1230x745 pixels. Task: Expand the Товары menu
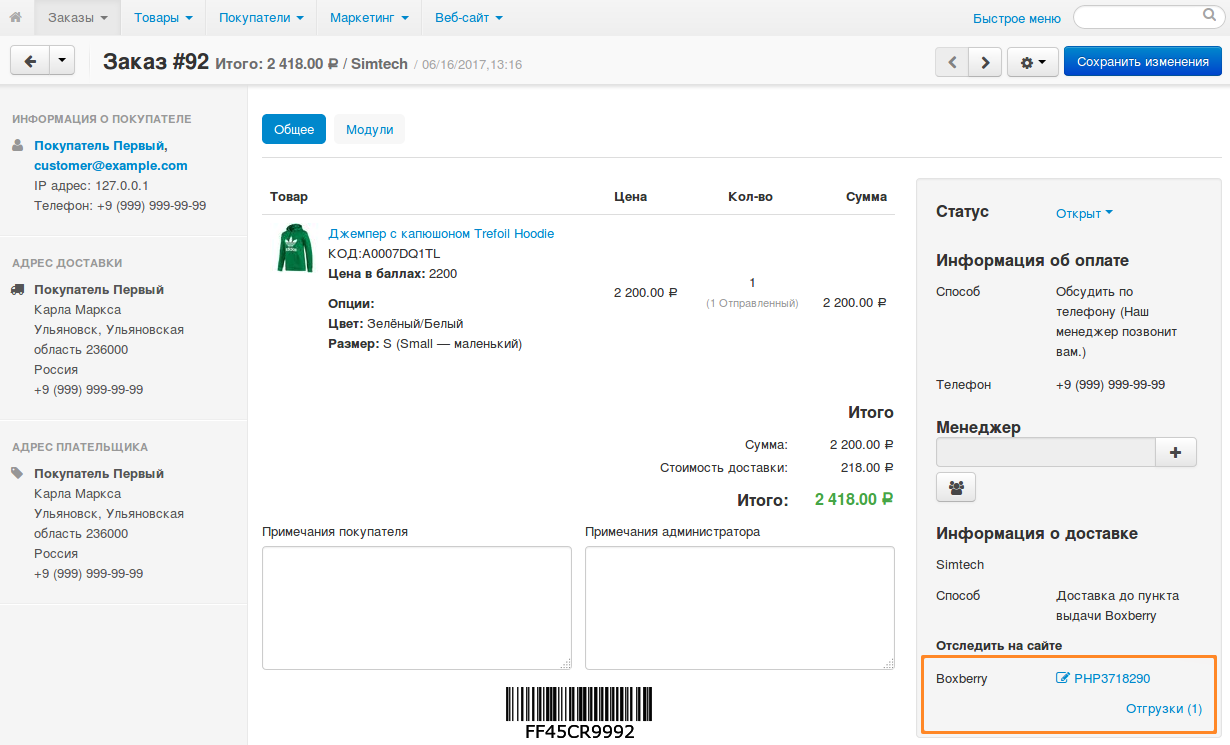pos(163,17)
